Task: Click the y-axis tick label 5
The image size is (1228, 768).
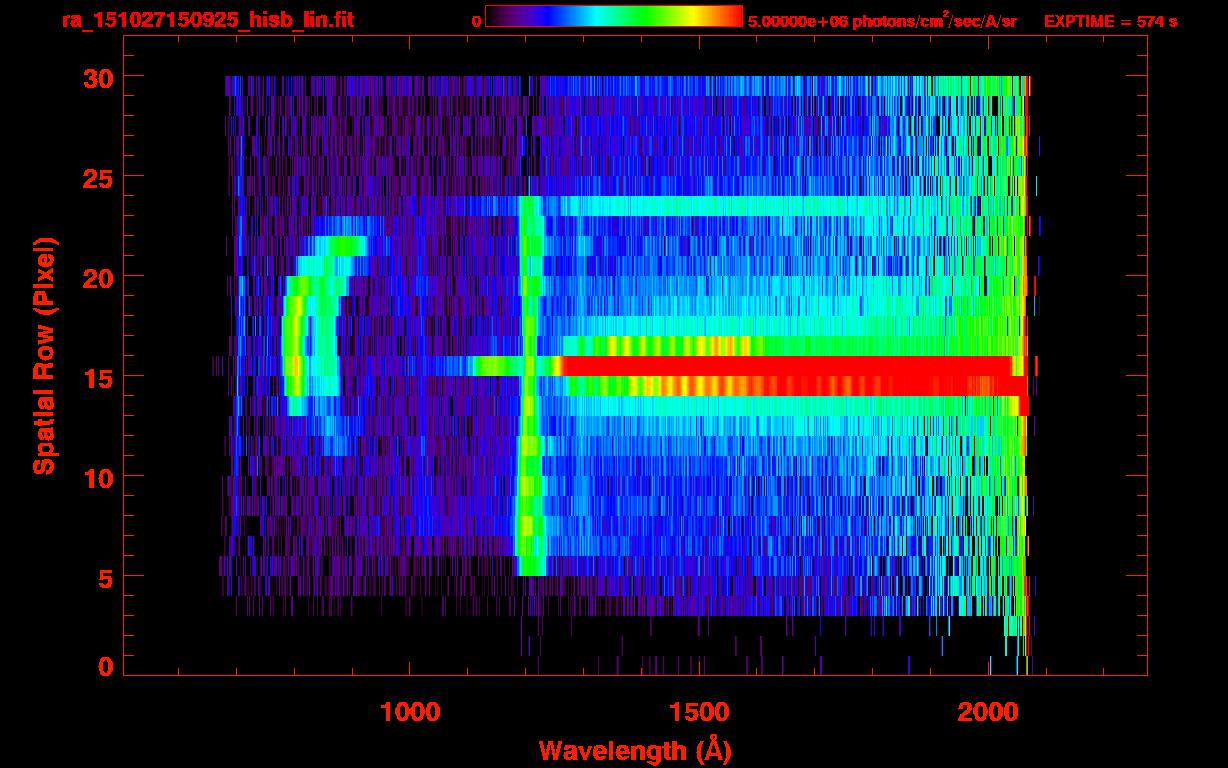Action: [104, 577]
